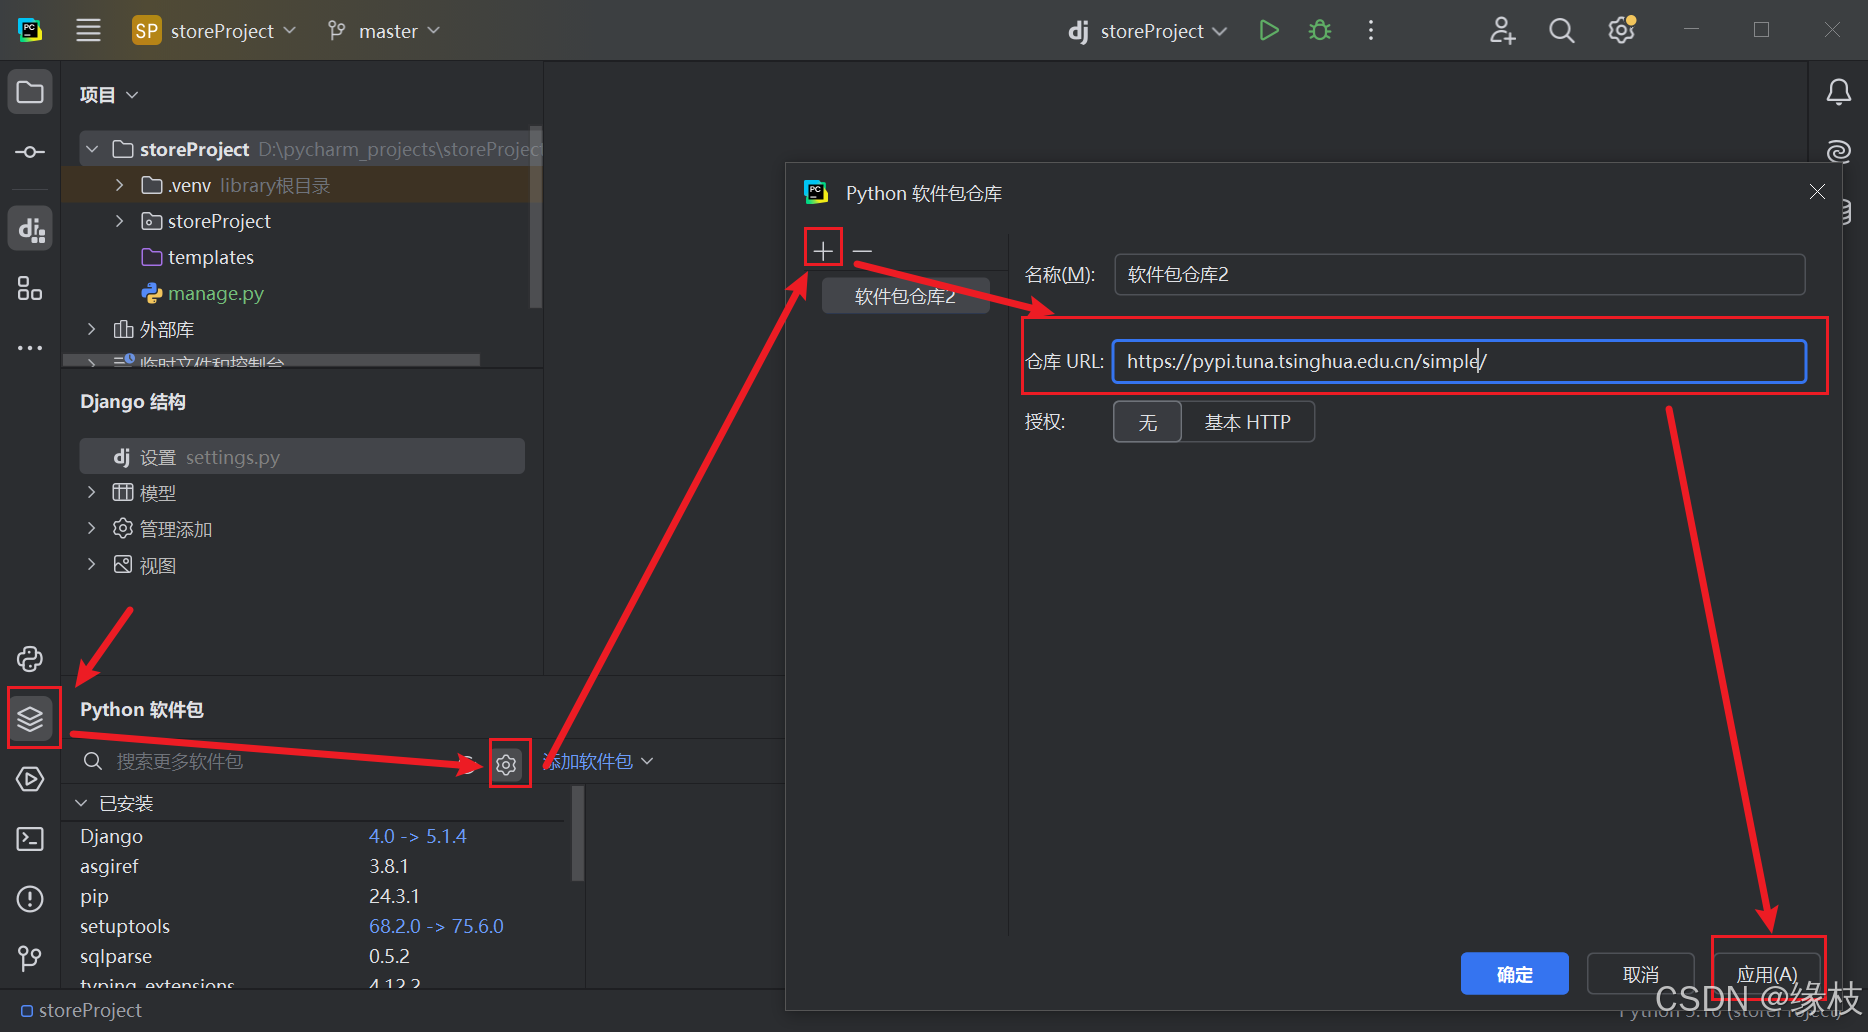Open the main hamburger menu
This screenshot has width=1868, height=1032.
[88, 30]
